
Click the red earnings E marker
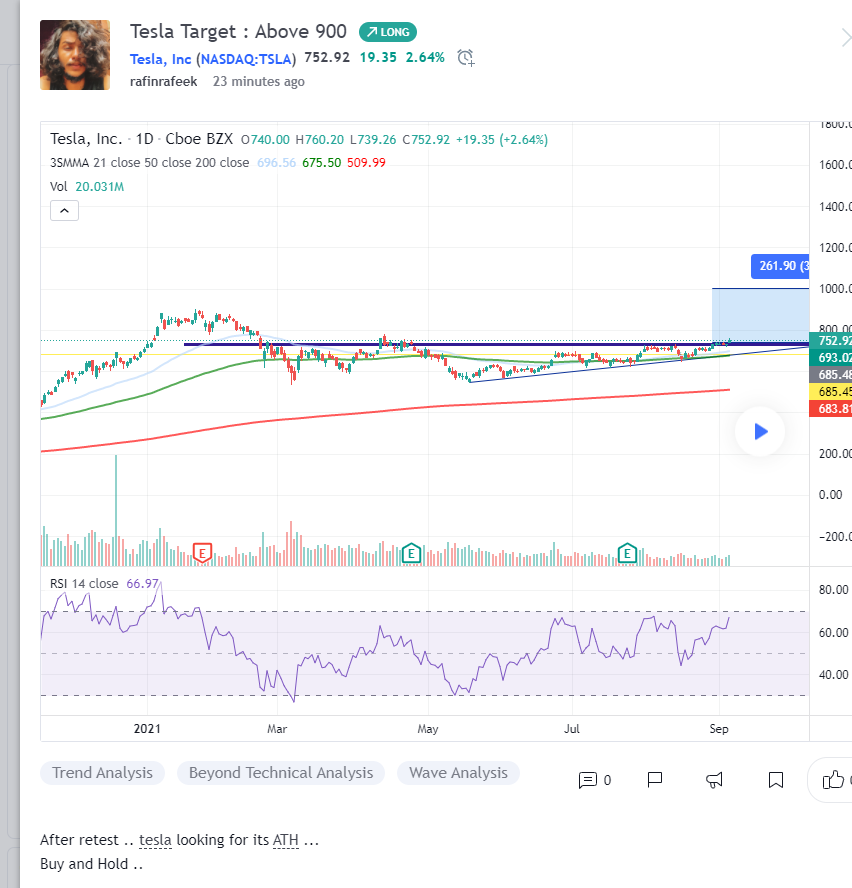pyautogui.click(x=202, y=552)
